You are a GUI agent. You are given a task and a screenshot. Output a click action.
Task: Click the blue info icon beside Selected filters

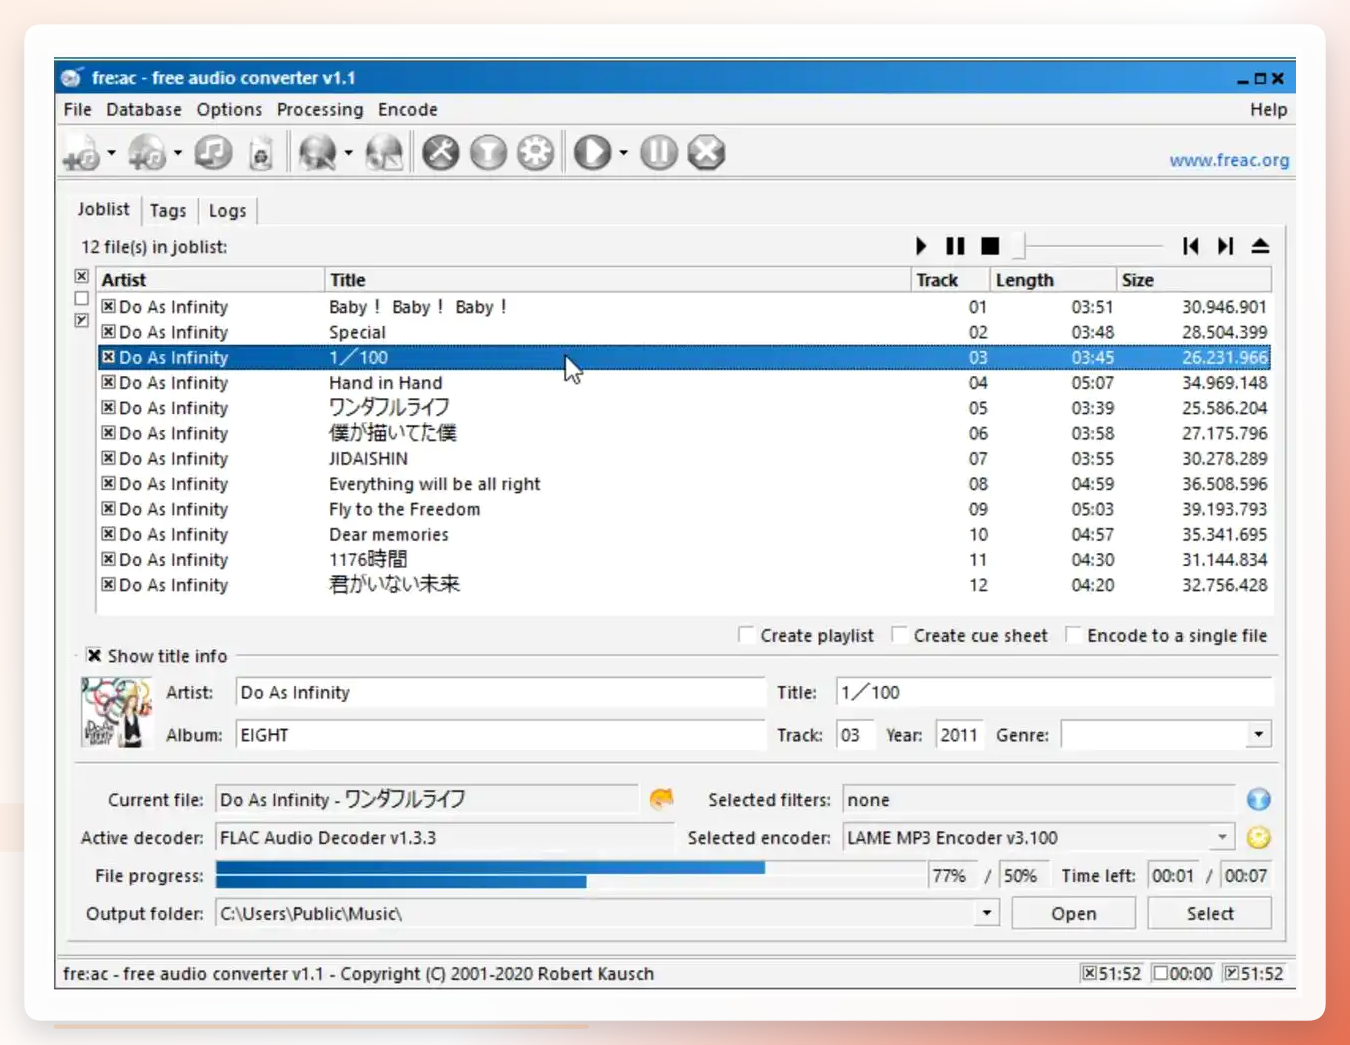[x=1258, y=799]
